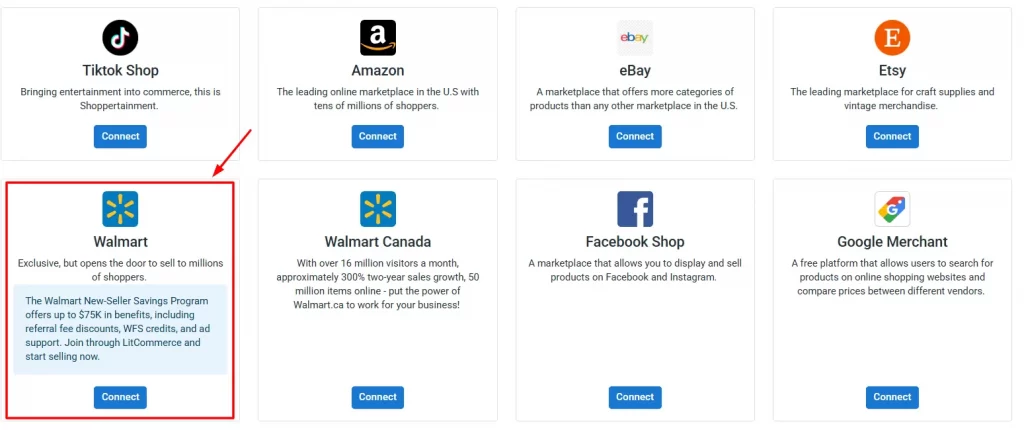Select the Walmart Canada card title
The image size is (1024, 430).
[378, 242]
